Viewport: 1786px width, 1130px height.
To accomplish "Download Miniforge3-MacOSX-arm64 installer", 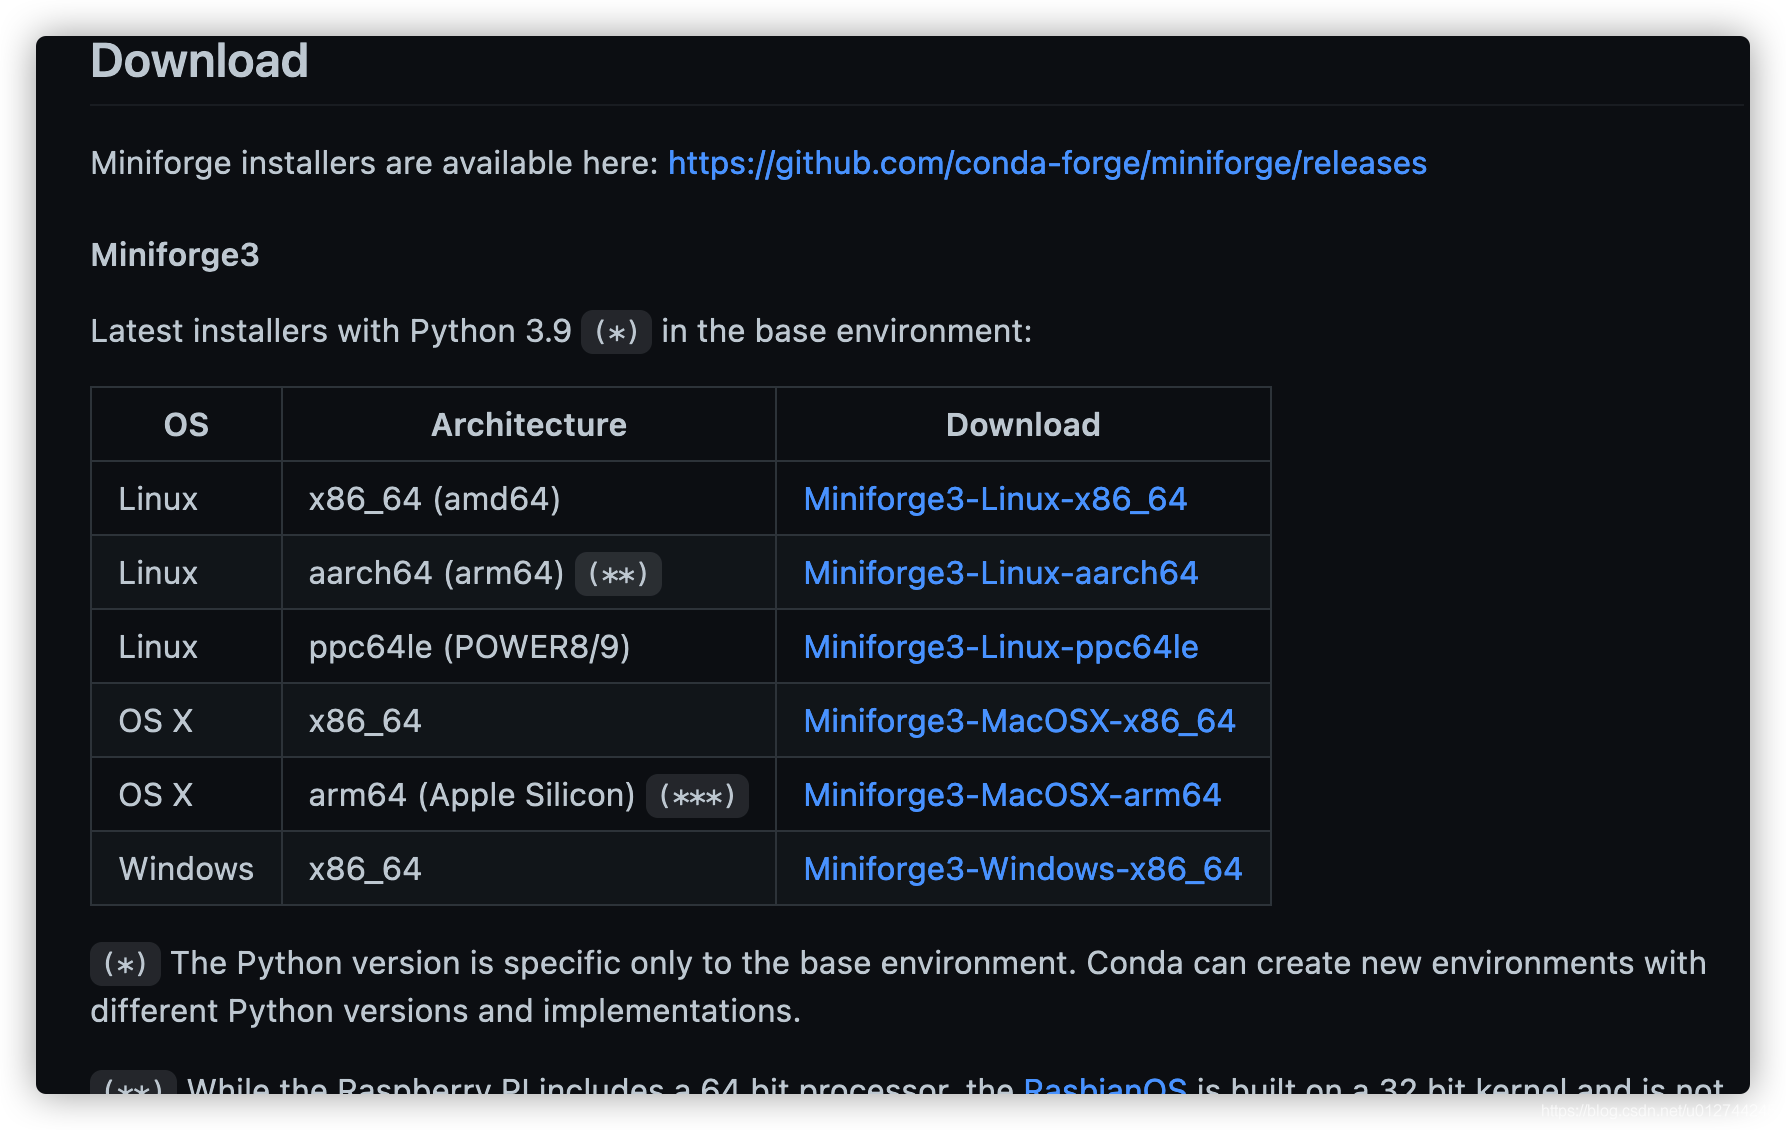I will coord(1012,794).
